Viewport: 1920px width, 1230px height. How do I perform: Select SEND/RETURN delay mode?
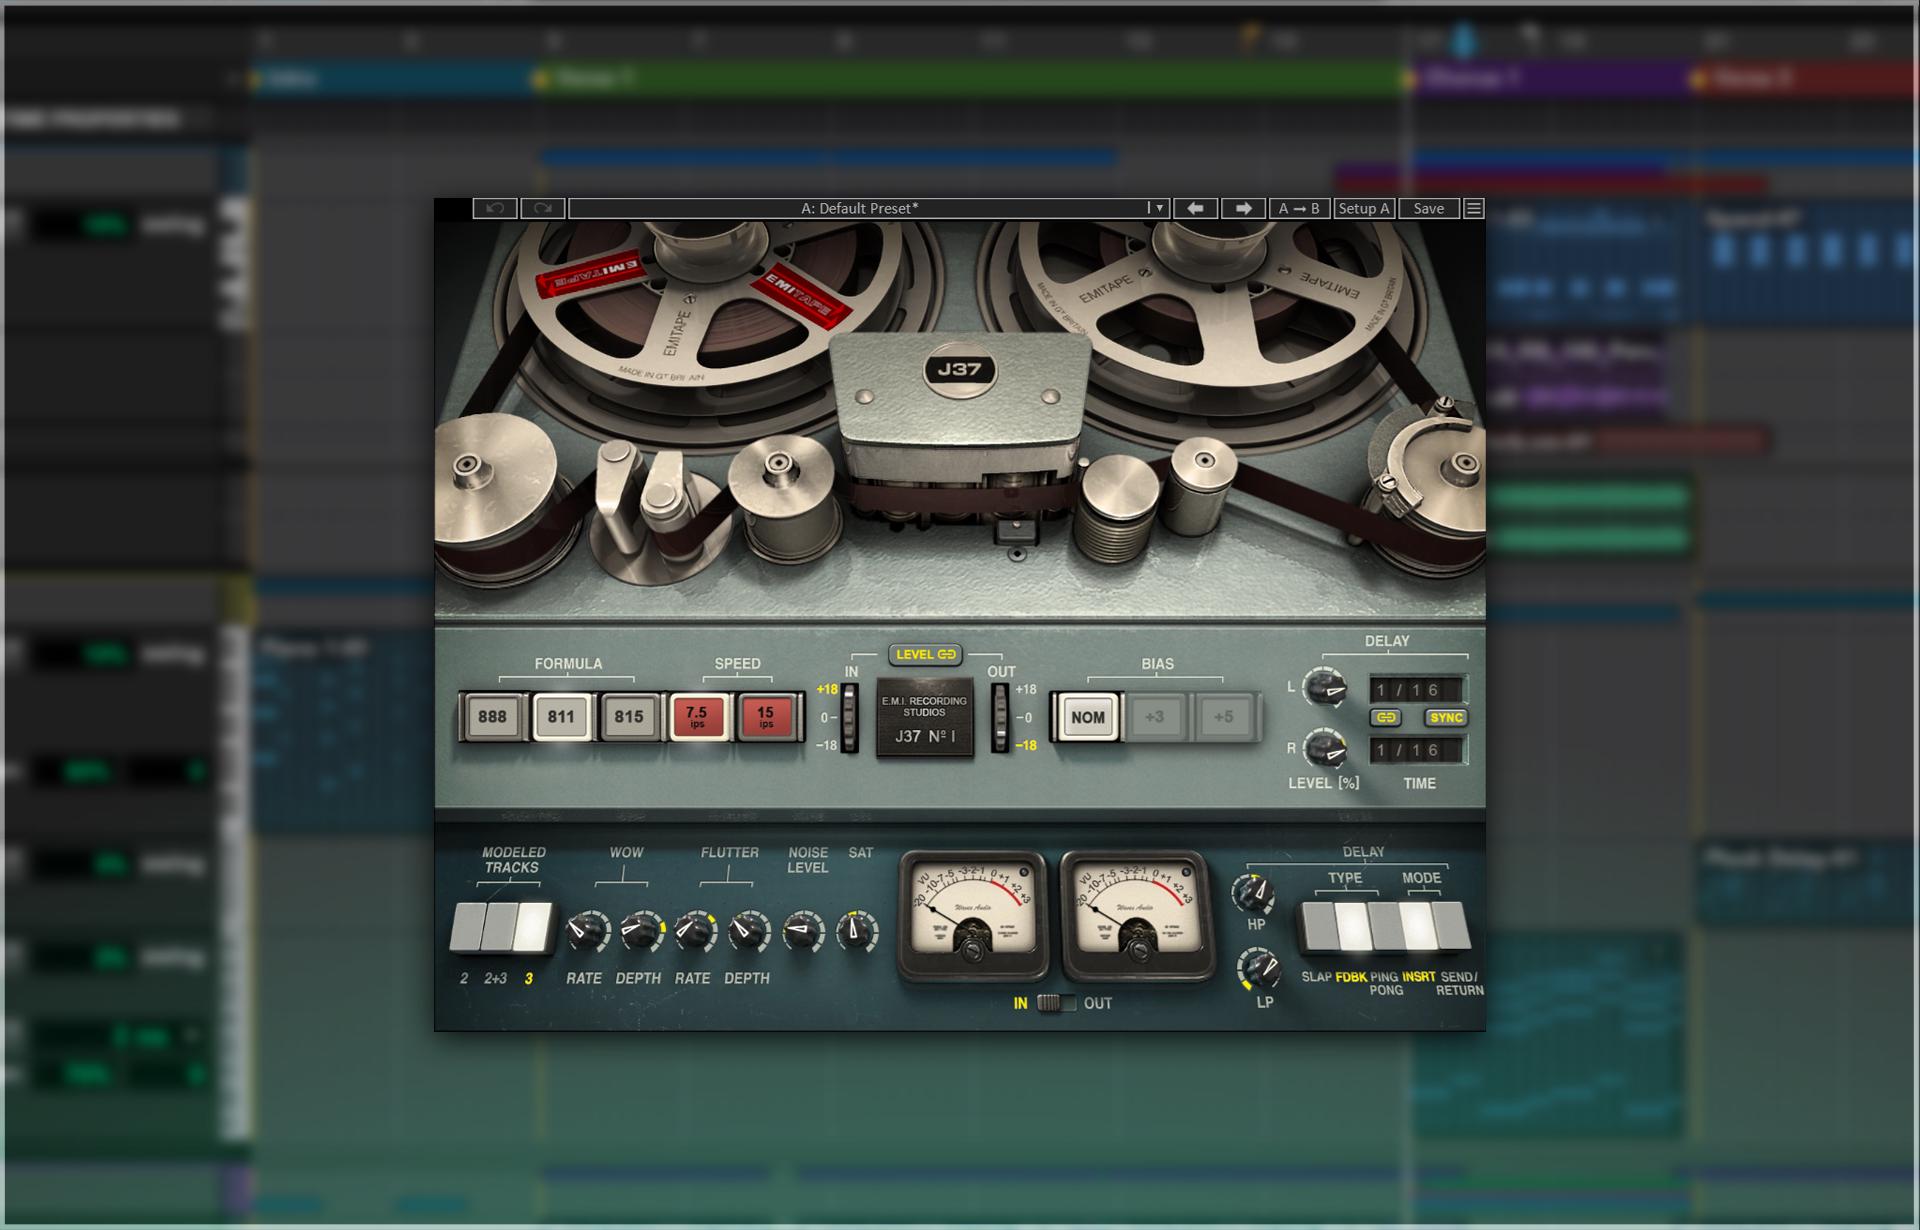pos(1452,927)
